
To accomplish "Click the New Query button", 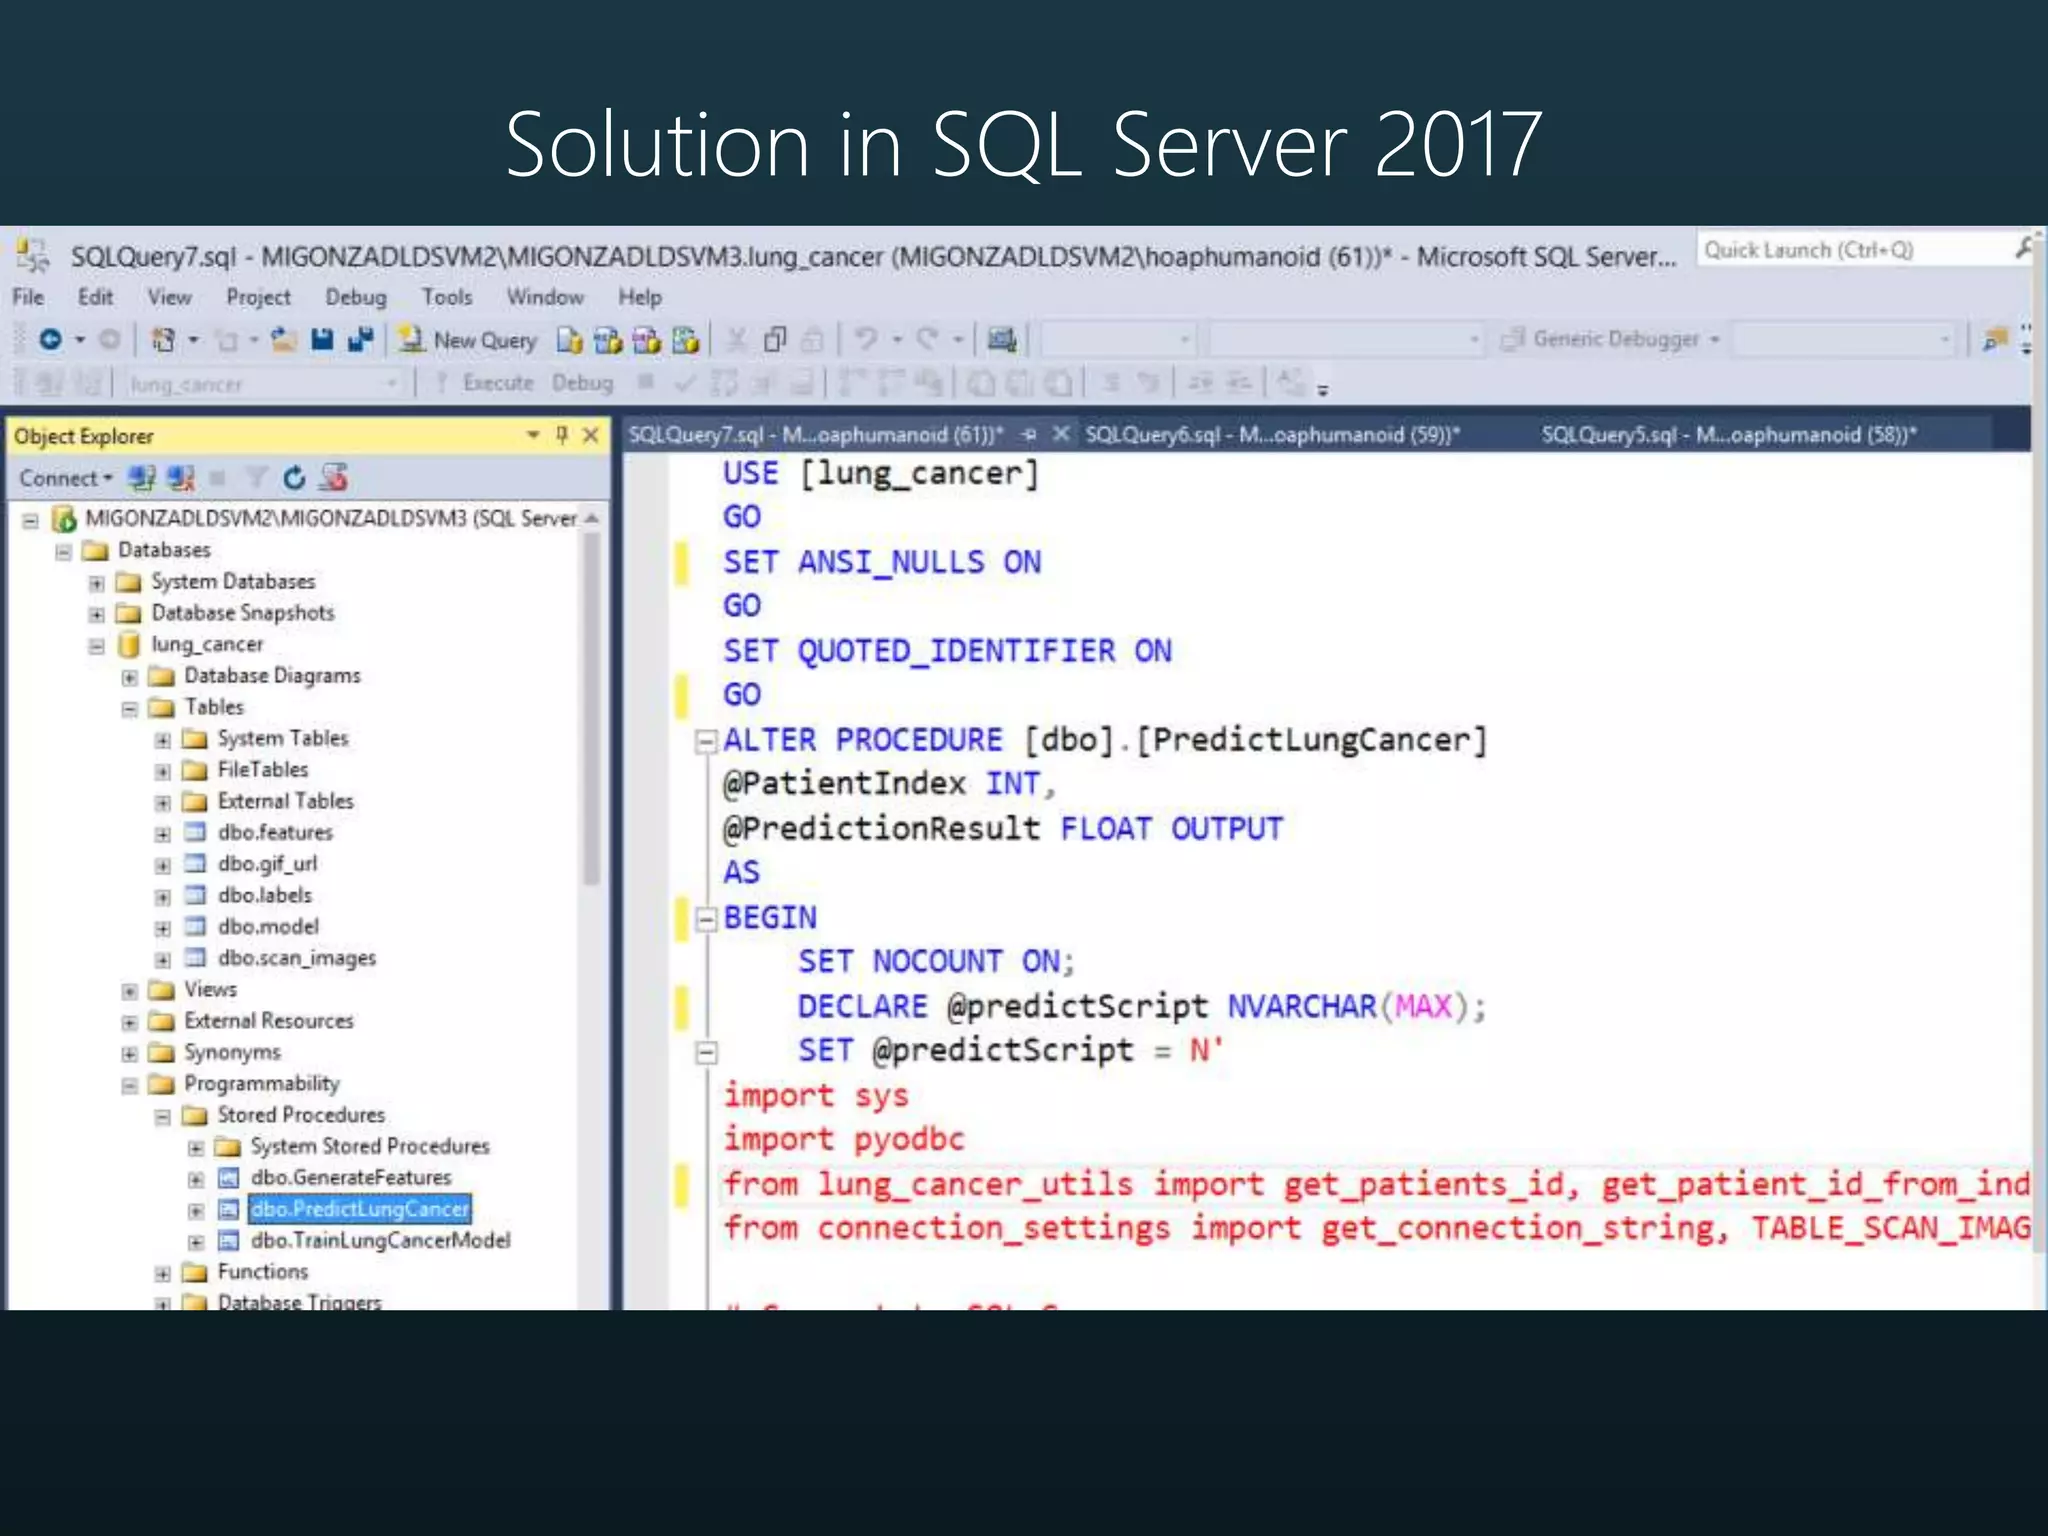I will (468, 340).
